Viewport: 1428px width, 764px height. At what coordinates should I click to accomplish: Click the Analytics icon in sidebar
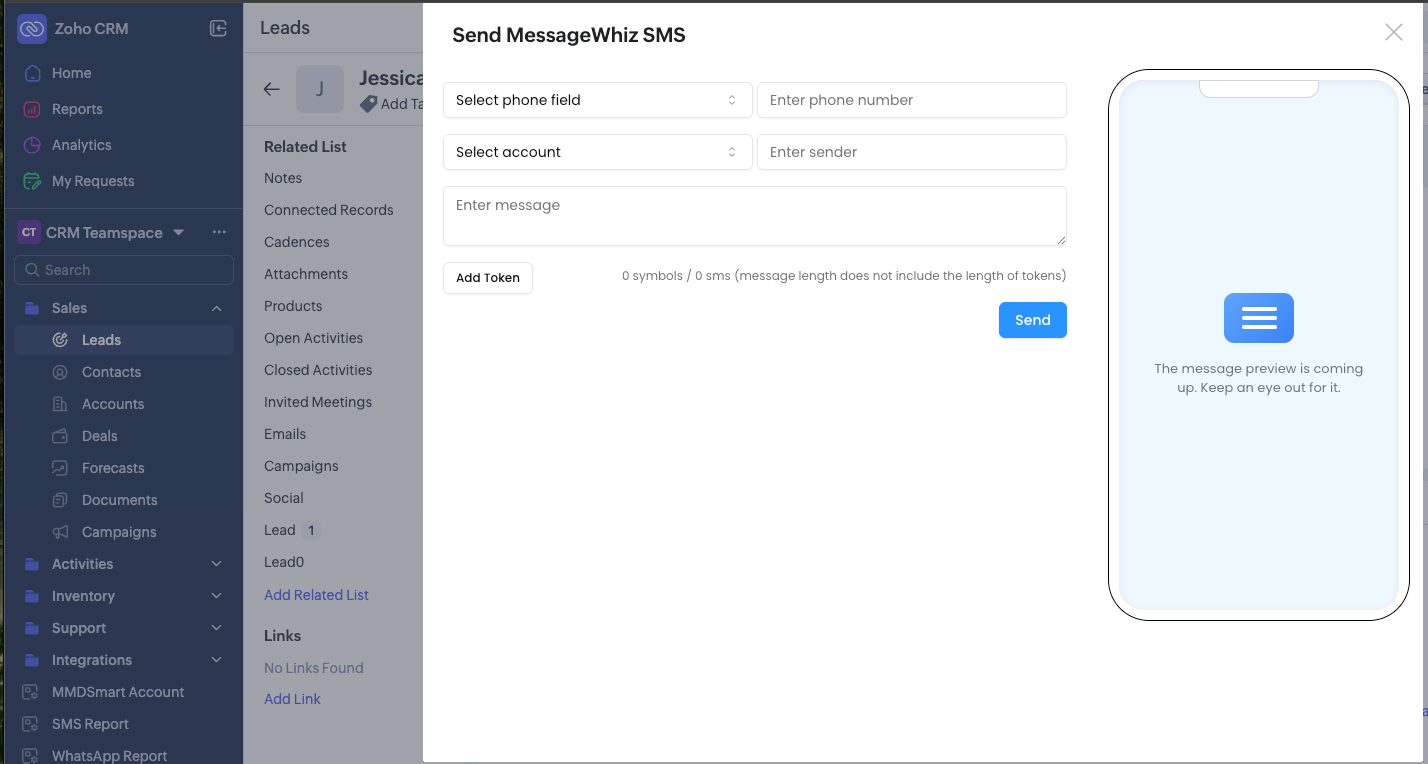pyautogui.click(x=32, y=145)
